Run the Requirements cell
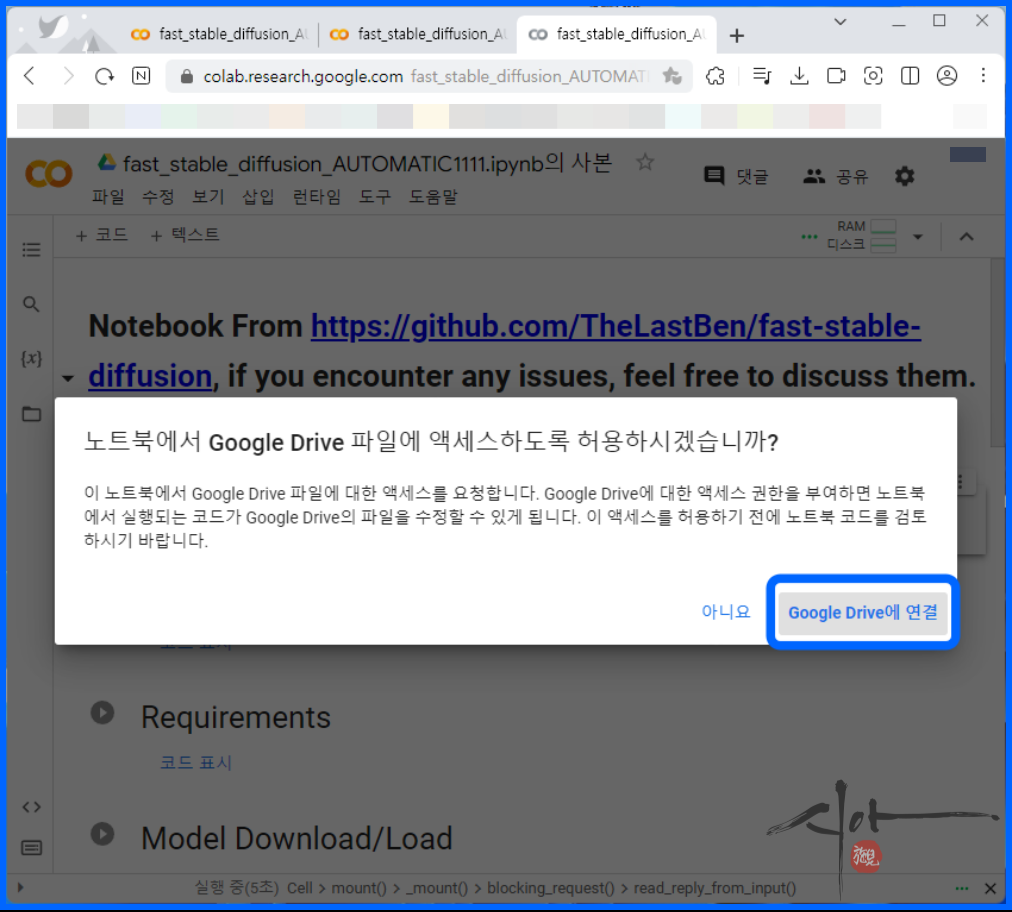The image size is (1012, 912). click(103, 713)
